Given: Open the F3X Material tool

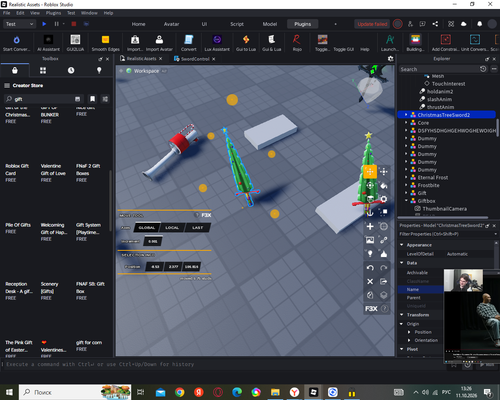Looking at the screenshot, I should point(384,199).
